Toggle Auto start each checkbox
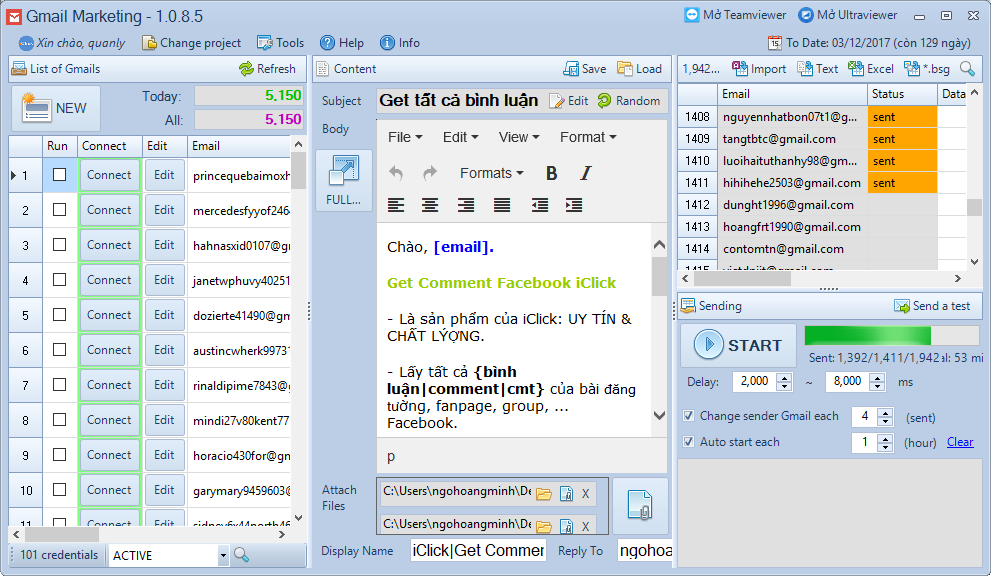Viewport: 991px width, 576px height. [689, 442]
